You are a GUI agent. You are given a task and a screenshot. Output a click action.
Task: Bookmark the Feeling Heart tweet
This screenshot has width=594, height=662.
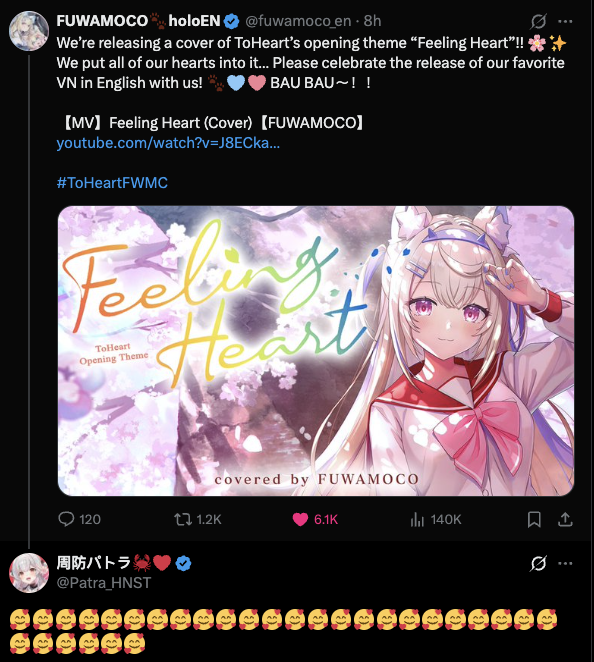pos(534,519)
